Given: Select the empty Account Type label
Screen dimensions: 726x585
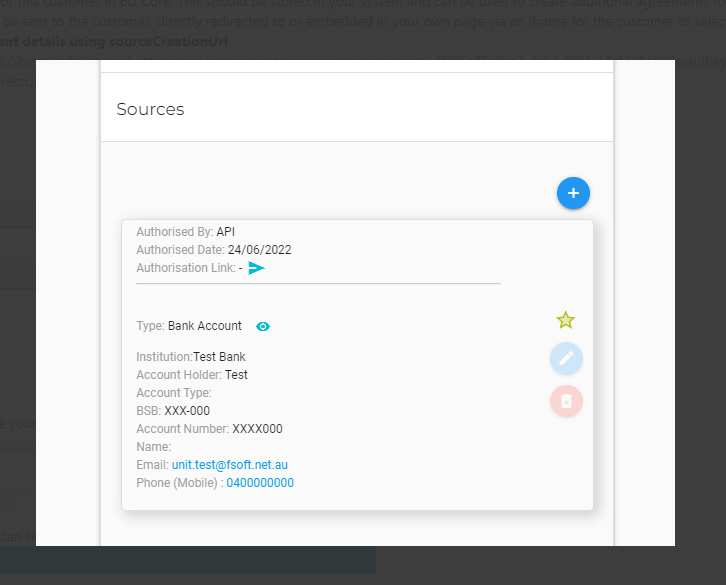Looking at the screenshot, I should pyautogui.click(x=174, y=393).
